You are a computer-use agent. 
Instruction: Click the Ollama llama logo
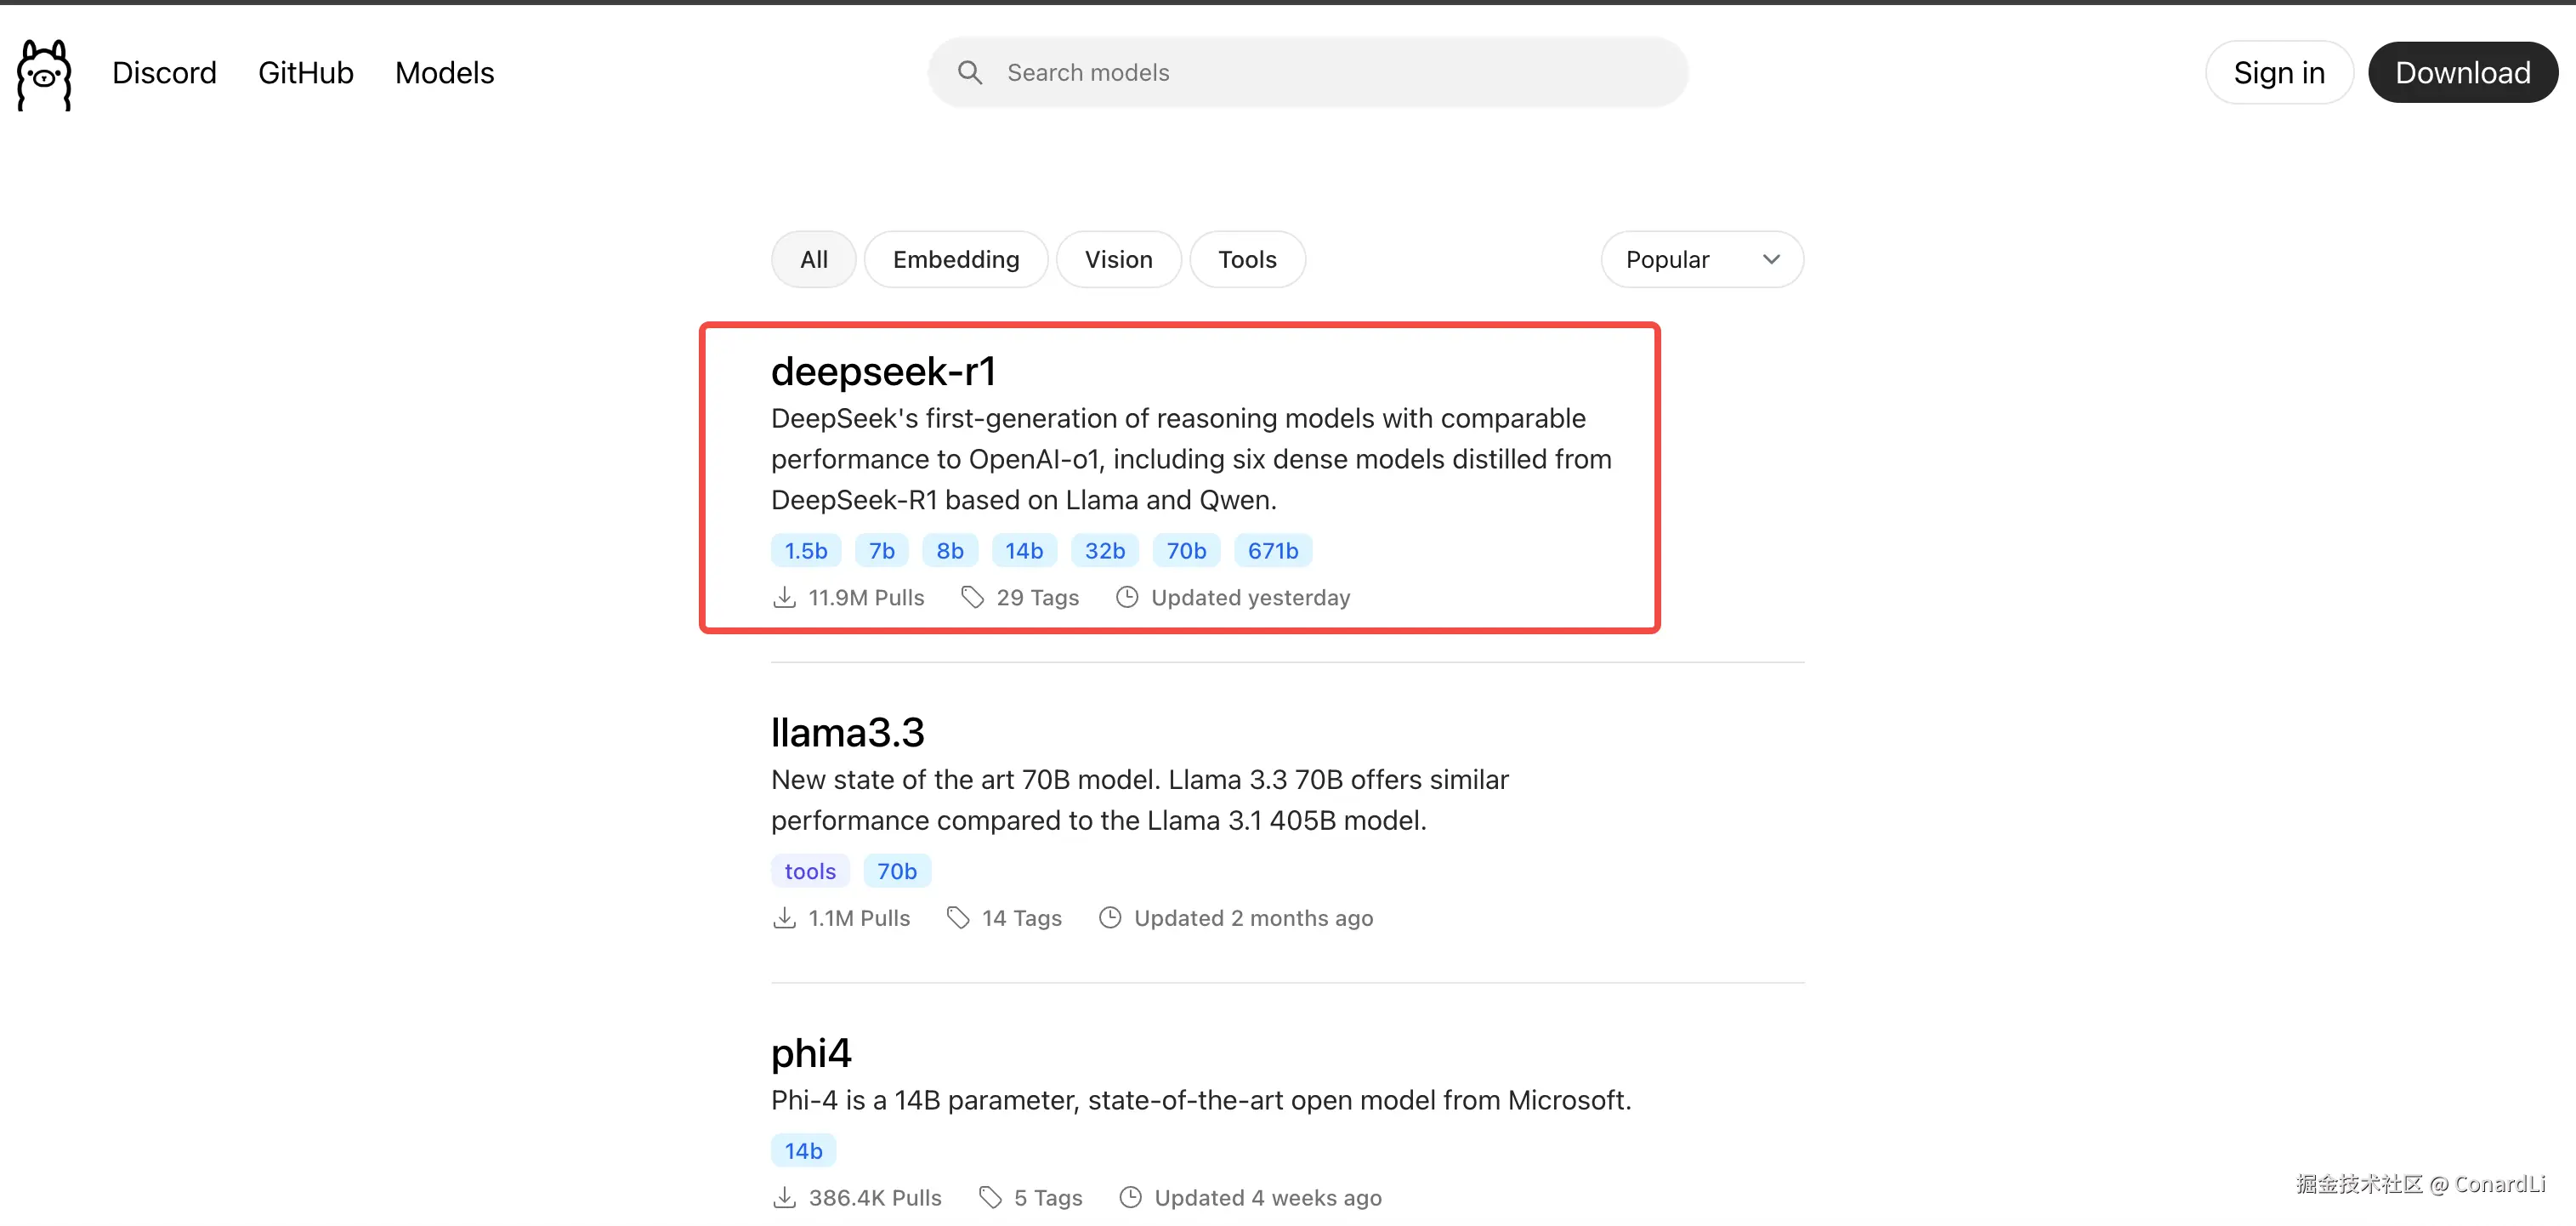(44, 74)
